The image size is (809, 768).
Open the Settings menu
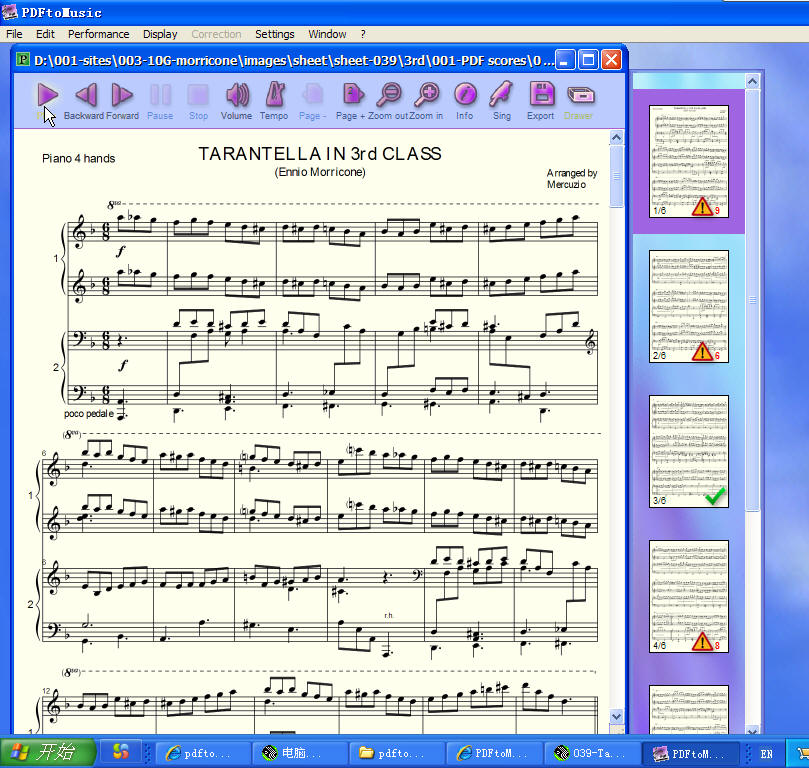(x=274, y=34)
